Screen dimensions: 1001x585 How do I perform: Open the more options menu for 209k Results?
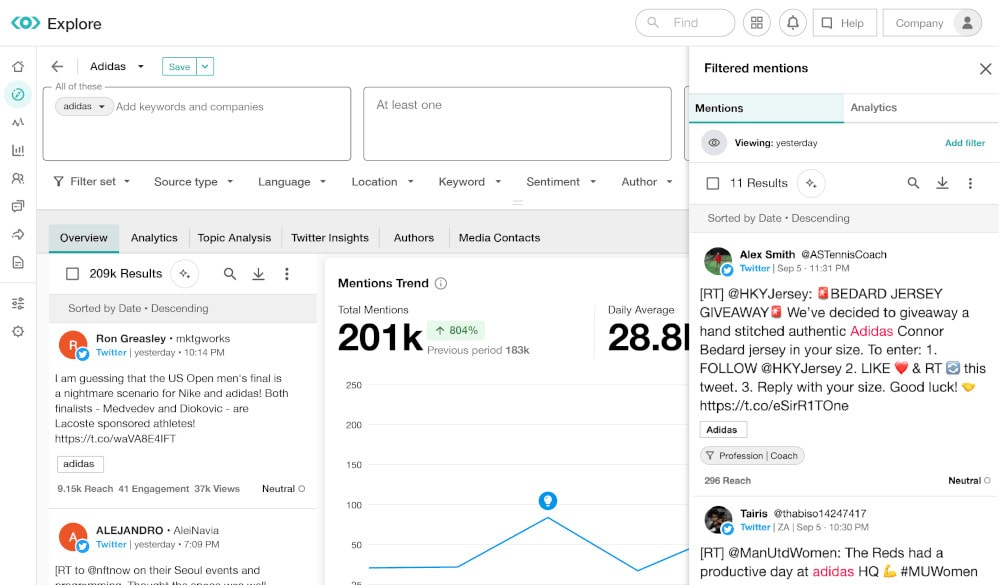pyautogui.click(x=287, y=274)
